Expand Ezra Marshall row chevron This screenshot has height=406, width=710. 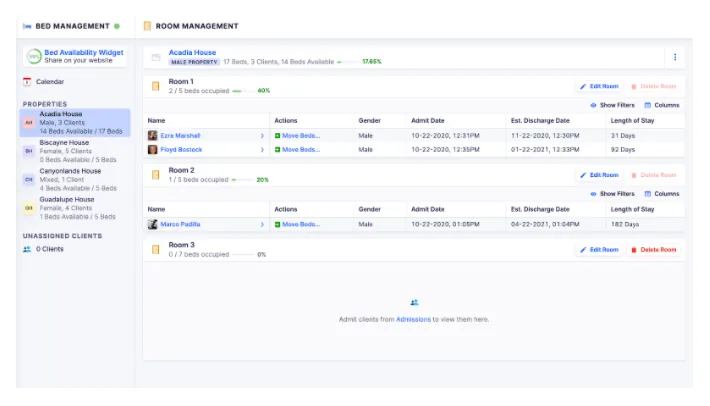[x=262, y=136]
